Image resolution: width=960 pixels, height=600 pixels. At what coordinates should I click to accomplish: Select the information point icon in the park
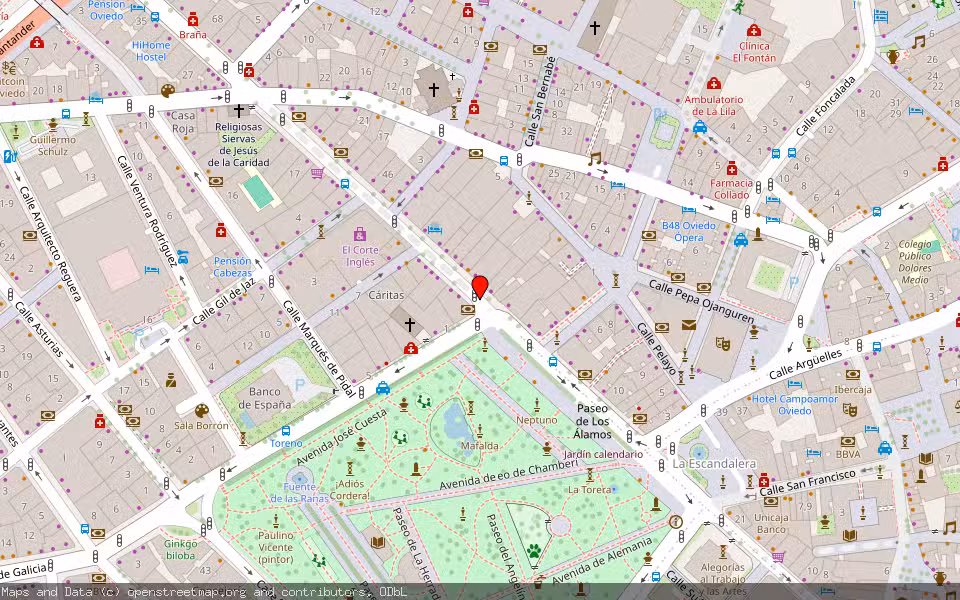676,522
